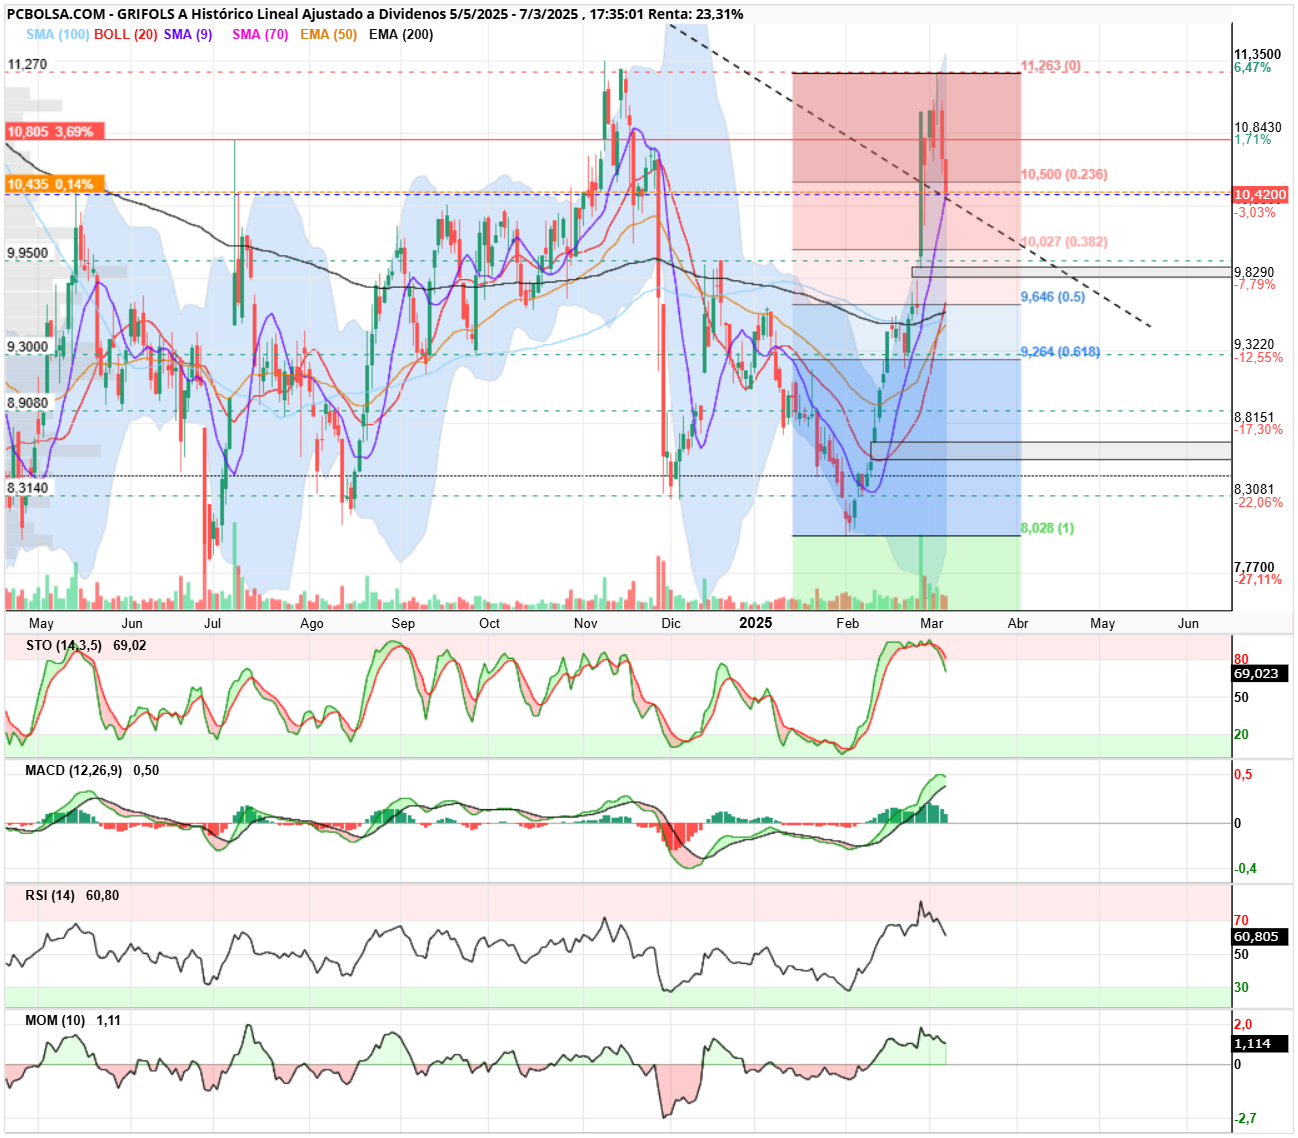Click the 6,47% right axis percentage
Image resolution: width=1298 pixels, height=1138 pixels.
[x=1253, y=68]
